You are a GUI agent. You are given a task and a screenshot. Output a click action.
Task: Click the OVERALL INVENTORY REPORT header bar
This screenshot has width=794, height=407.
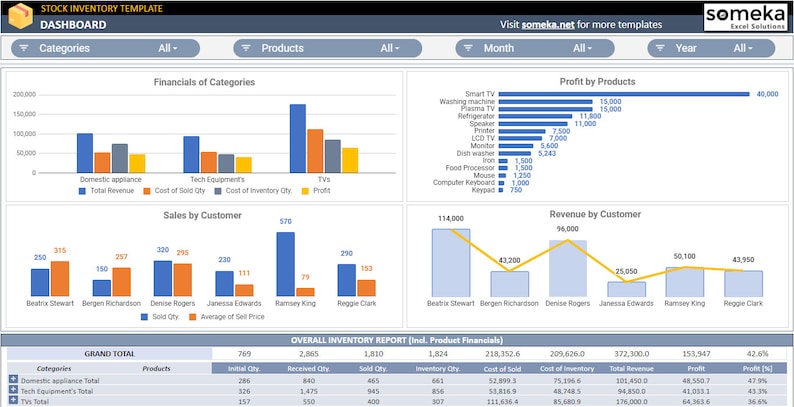397,340
